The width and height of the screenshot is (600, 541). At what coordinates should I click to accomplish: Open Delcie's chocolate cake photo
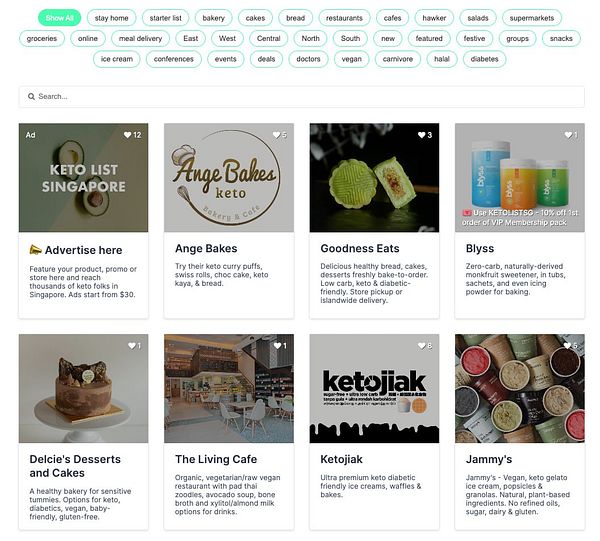pyautogui.click(x=83, y=388)
